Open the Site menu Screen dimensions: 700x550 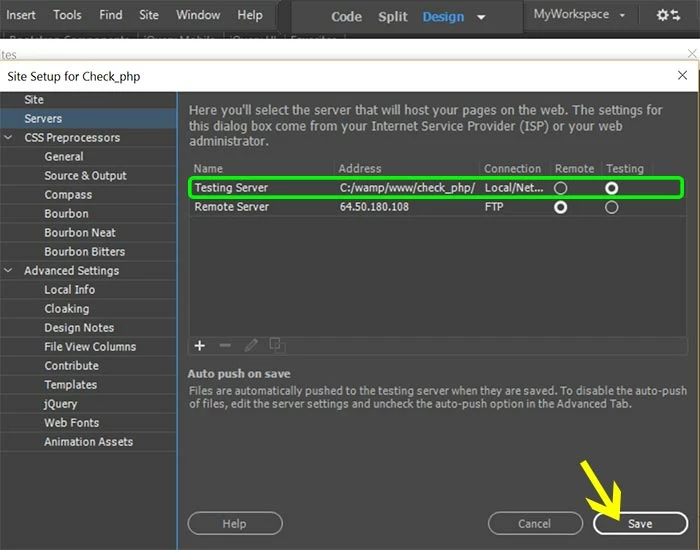(x=149, y=15)
